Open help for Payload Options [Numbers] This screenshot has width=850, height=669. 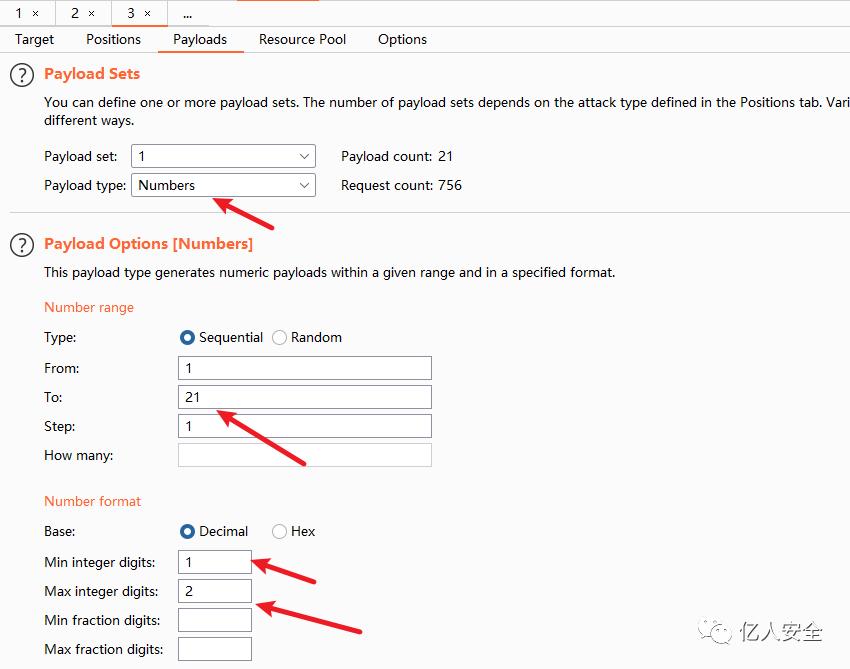[22, 245]
